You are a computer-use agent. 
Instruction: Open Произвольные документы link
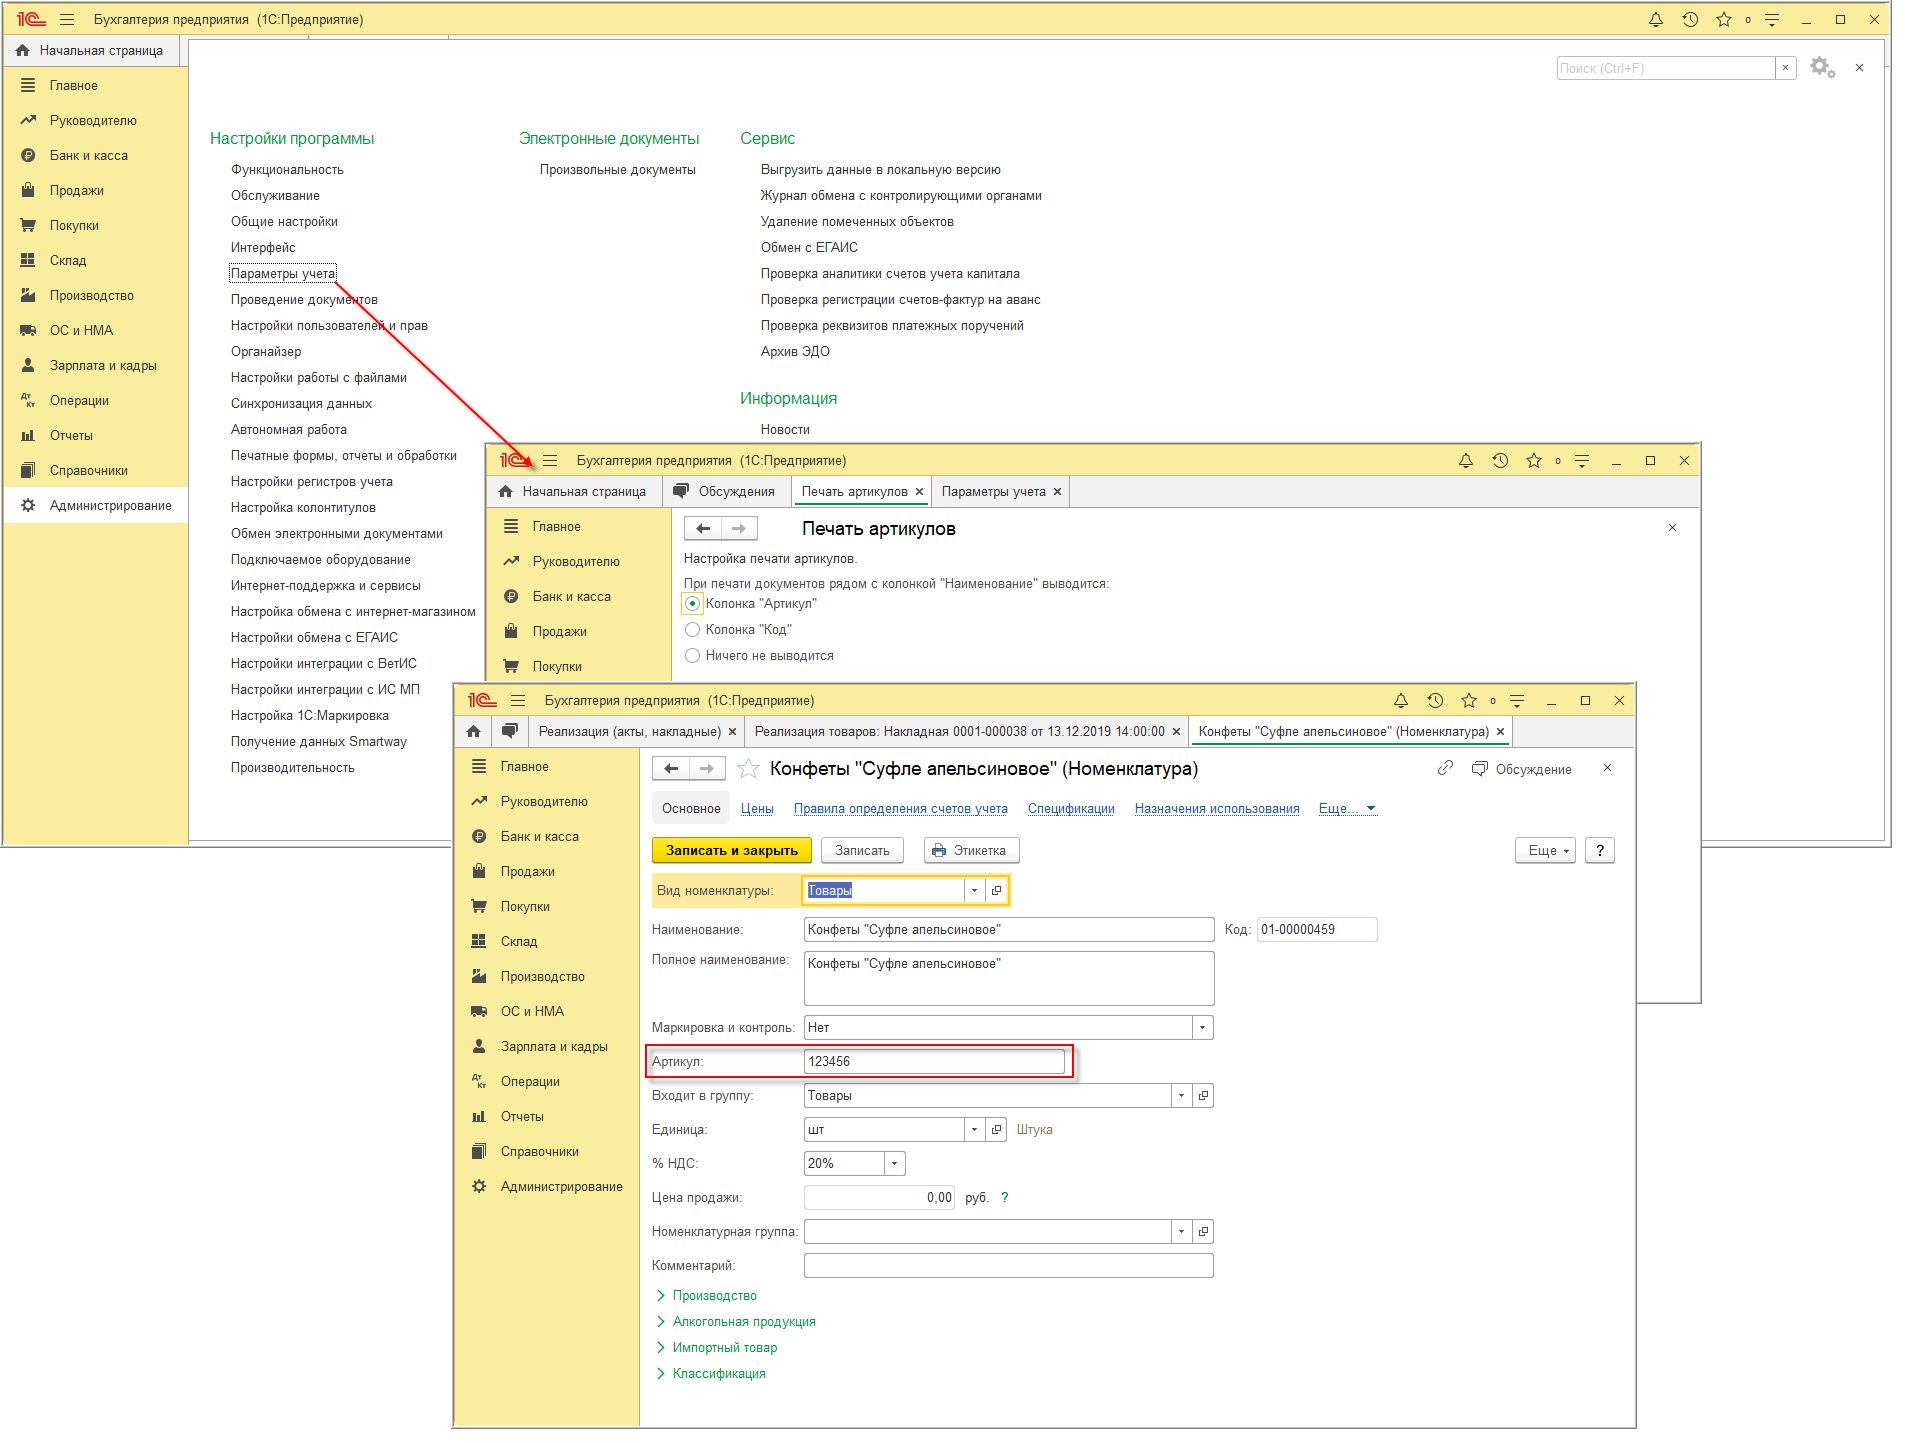click(617, 170)
